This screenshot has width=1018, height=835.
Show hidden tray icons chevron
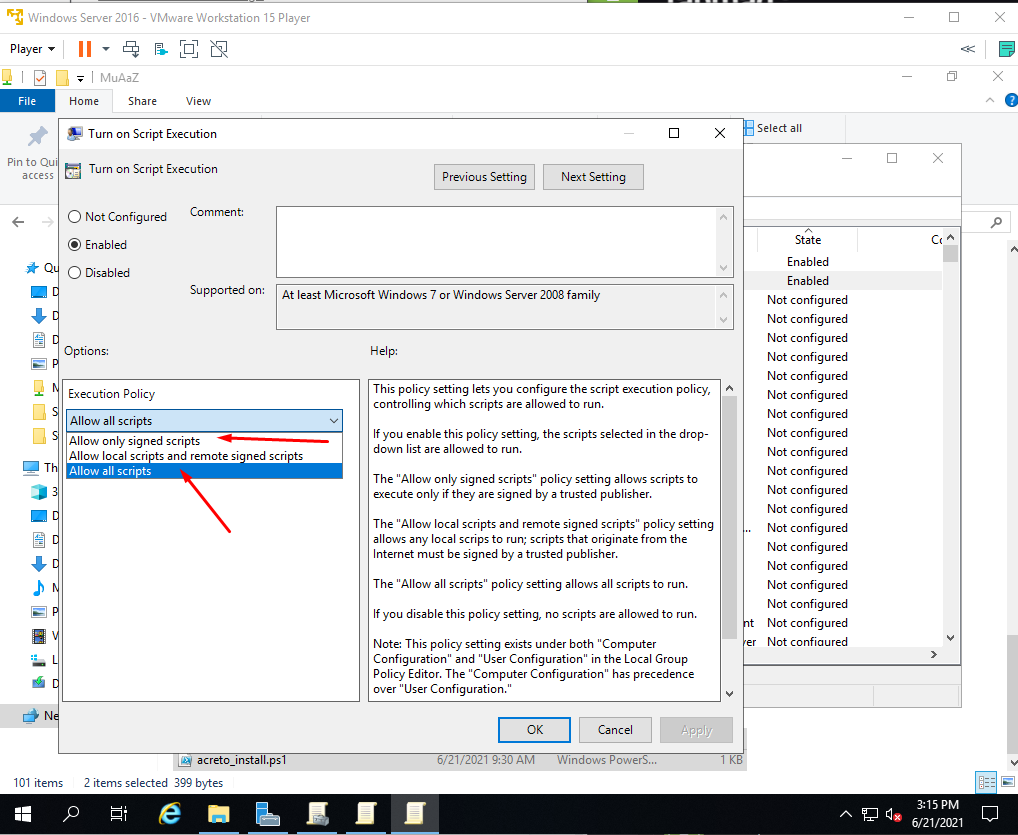845,814
